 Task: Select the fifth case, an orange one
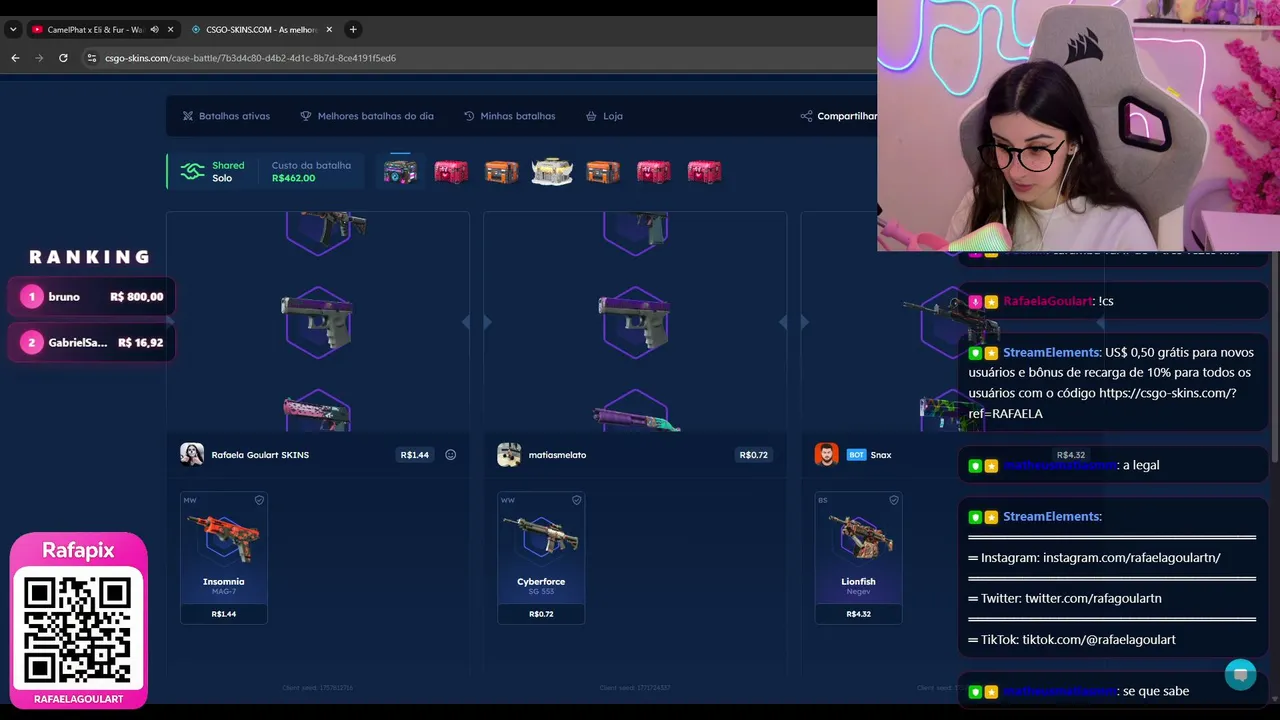point(603,172)
